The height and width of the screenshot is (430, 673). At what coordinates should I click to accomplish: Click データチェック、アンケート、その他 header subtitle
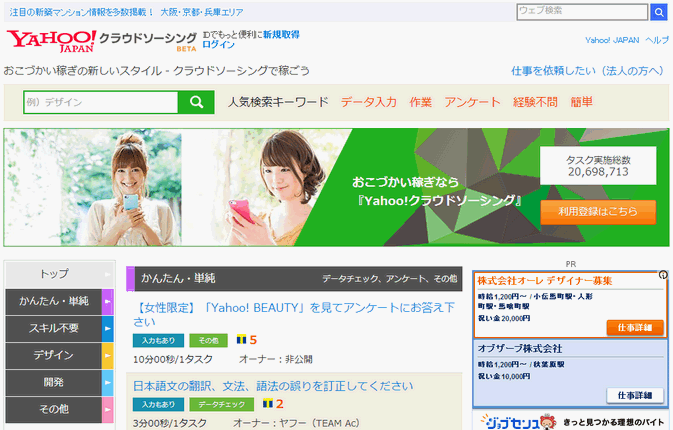[390, 279]
